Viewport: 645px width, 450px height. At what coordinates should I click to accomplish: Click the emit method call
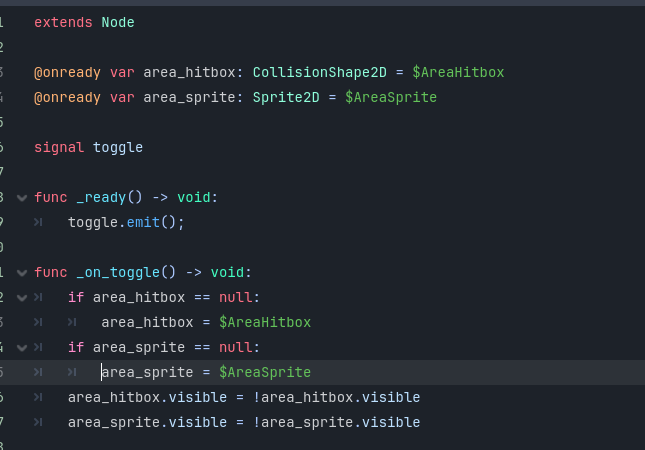[143, 223]
